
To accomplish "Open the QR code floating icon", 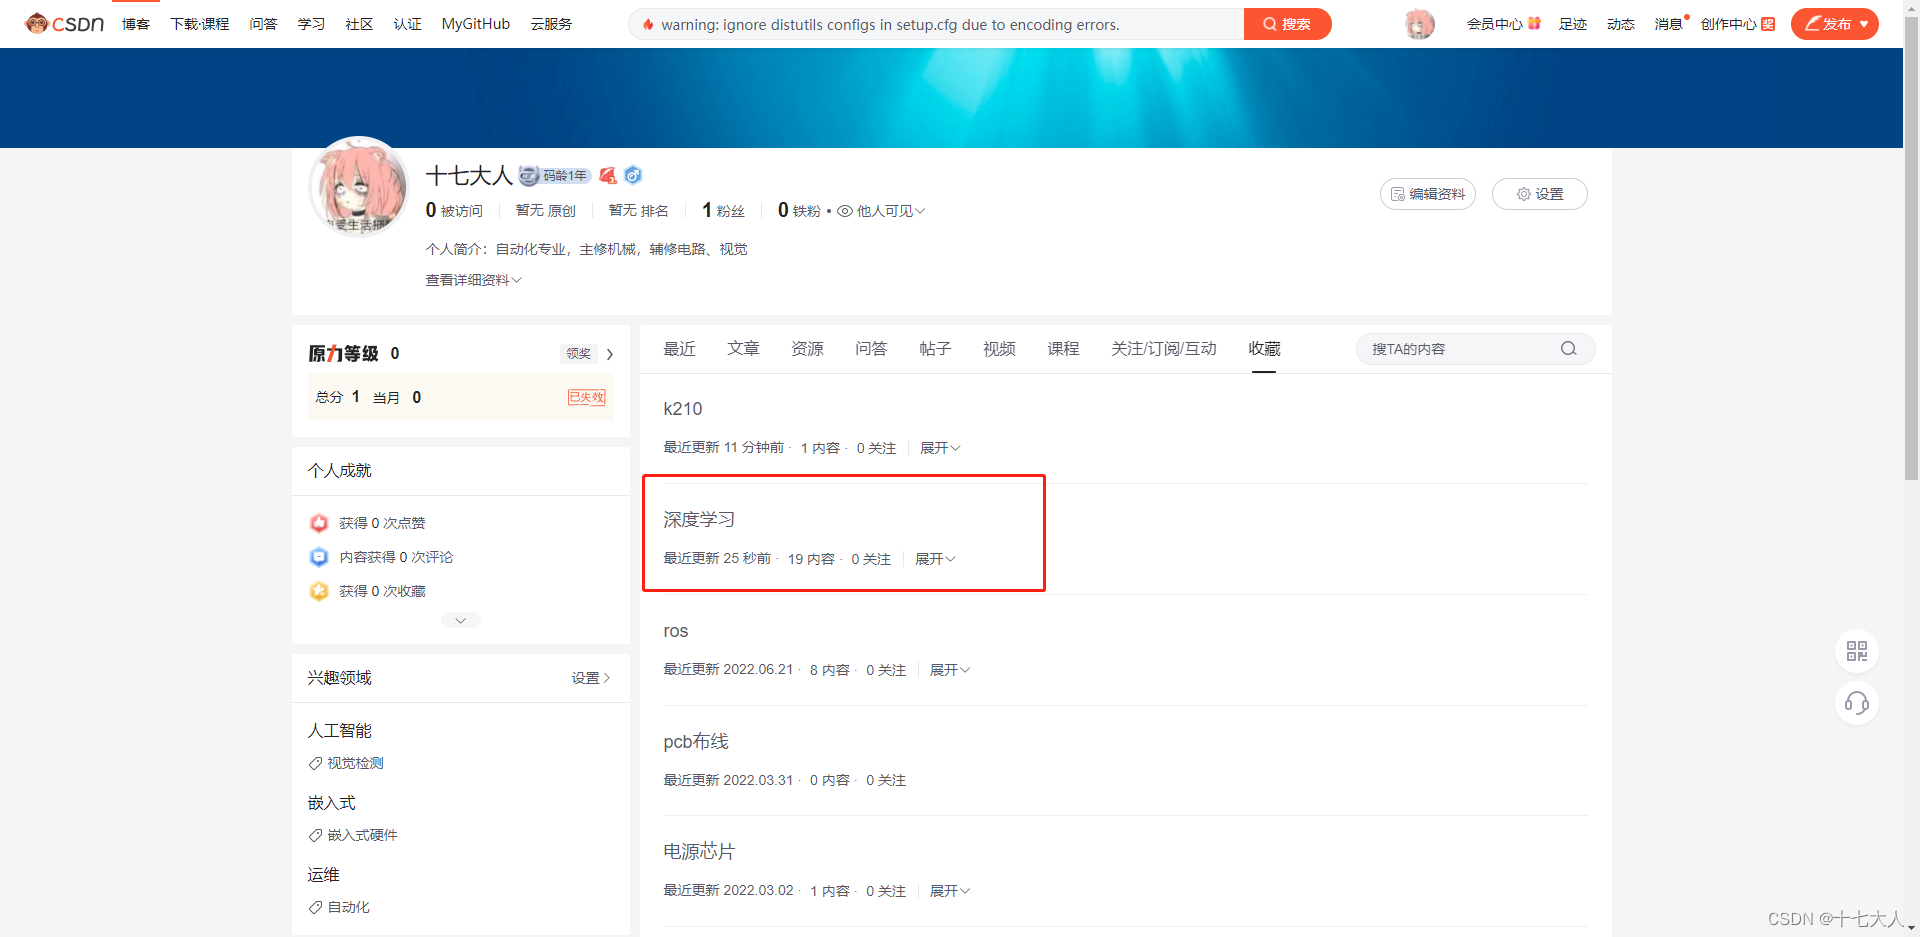I will (x=1857, y=651).
